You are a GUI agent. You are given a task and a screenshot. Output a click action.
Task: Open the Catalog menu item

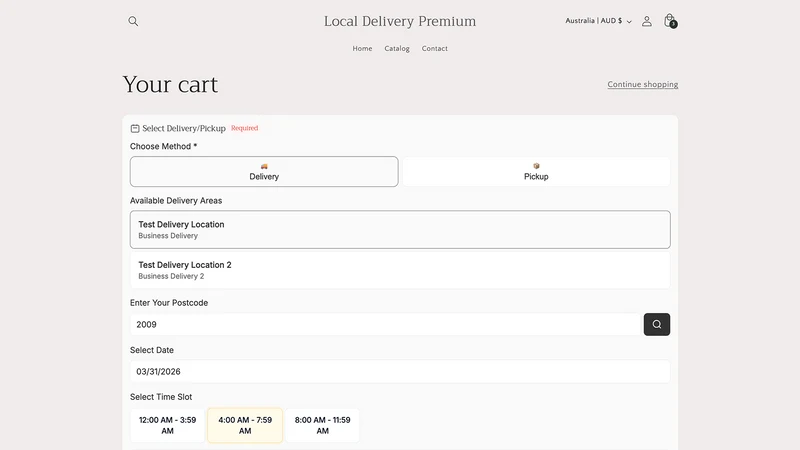click(397, 48)
